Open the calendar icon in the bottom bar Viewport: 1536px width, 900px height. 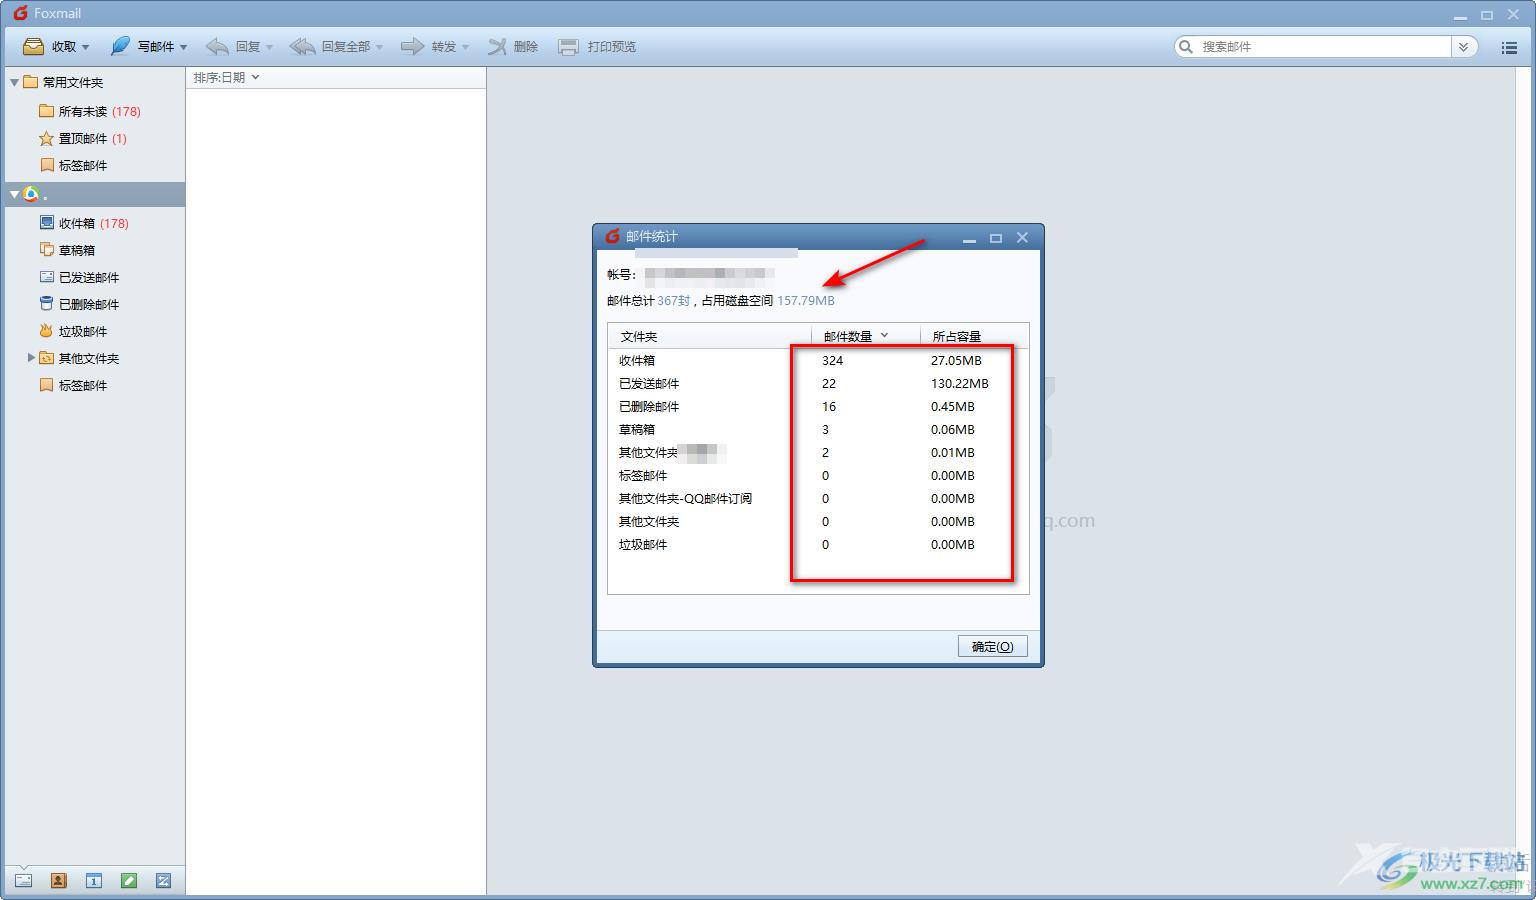tap(93, 880)
